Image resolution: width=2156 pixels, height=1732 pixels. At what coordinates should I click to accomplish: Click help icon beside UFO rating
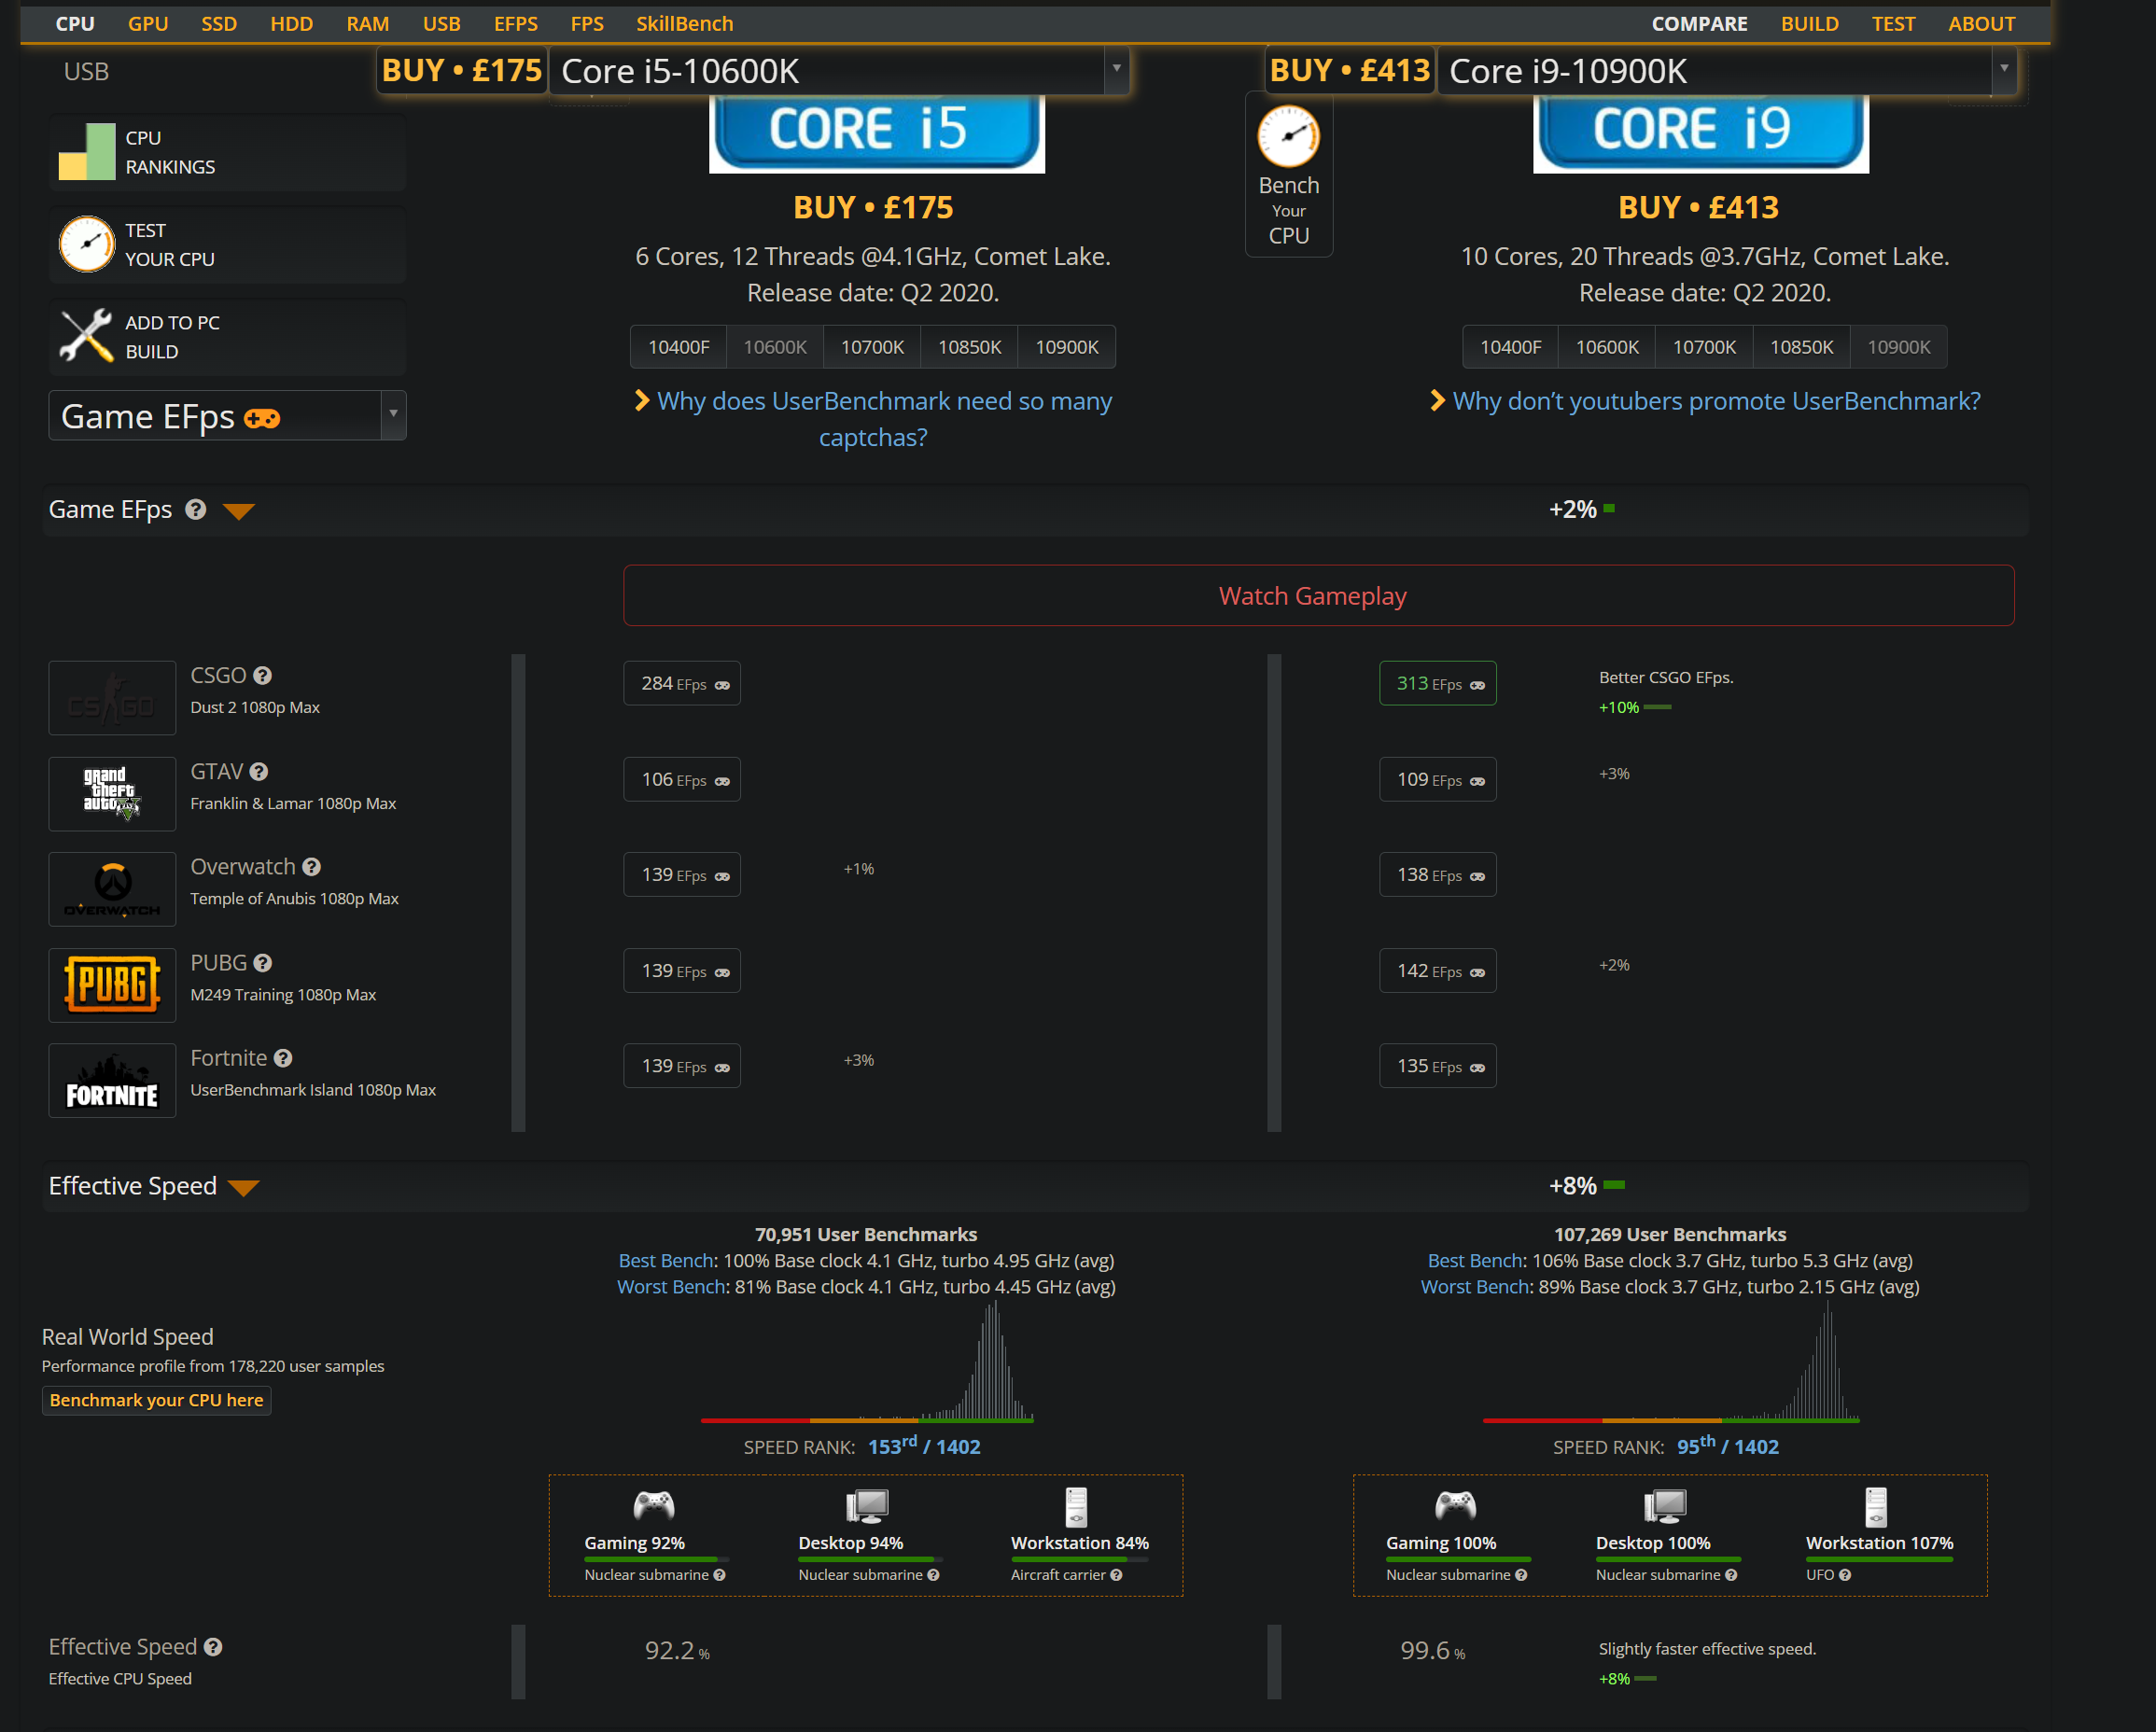(x=1845, y=1575)
